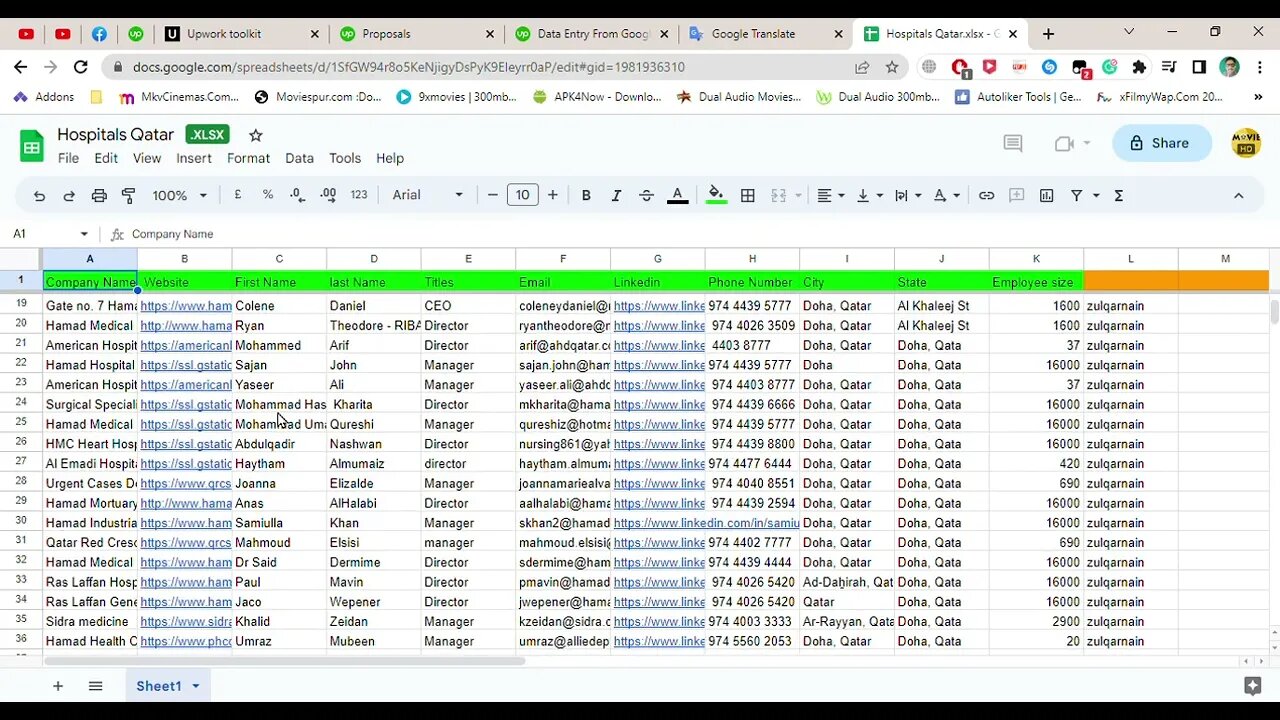Open the filter views dropdown arrow
The height and width of the screenshot is (720, 1280).
[x=1096, y=196]
